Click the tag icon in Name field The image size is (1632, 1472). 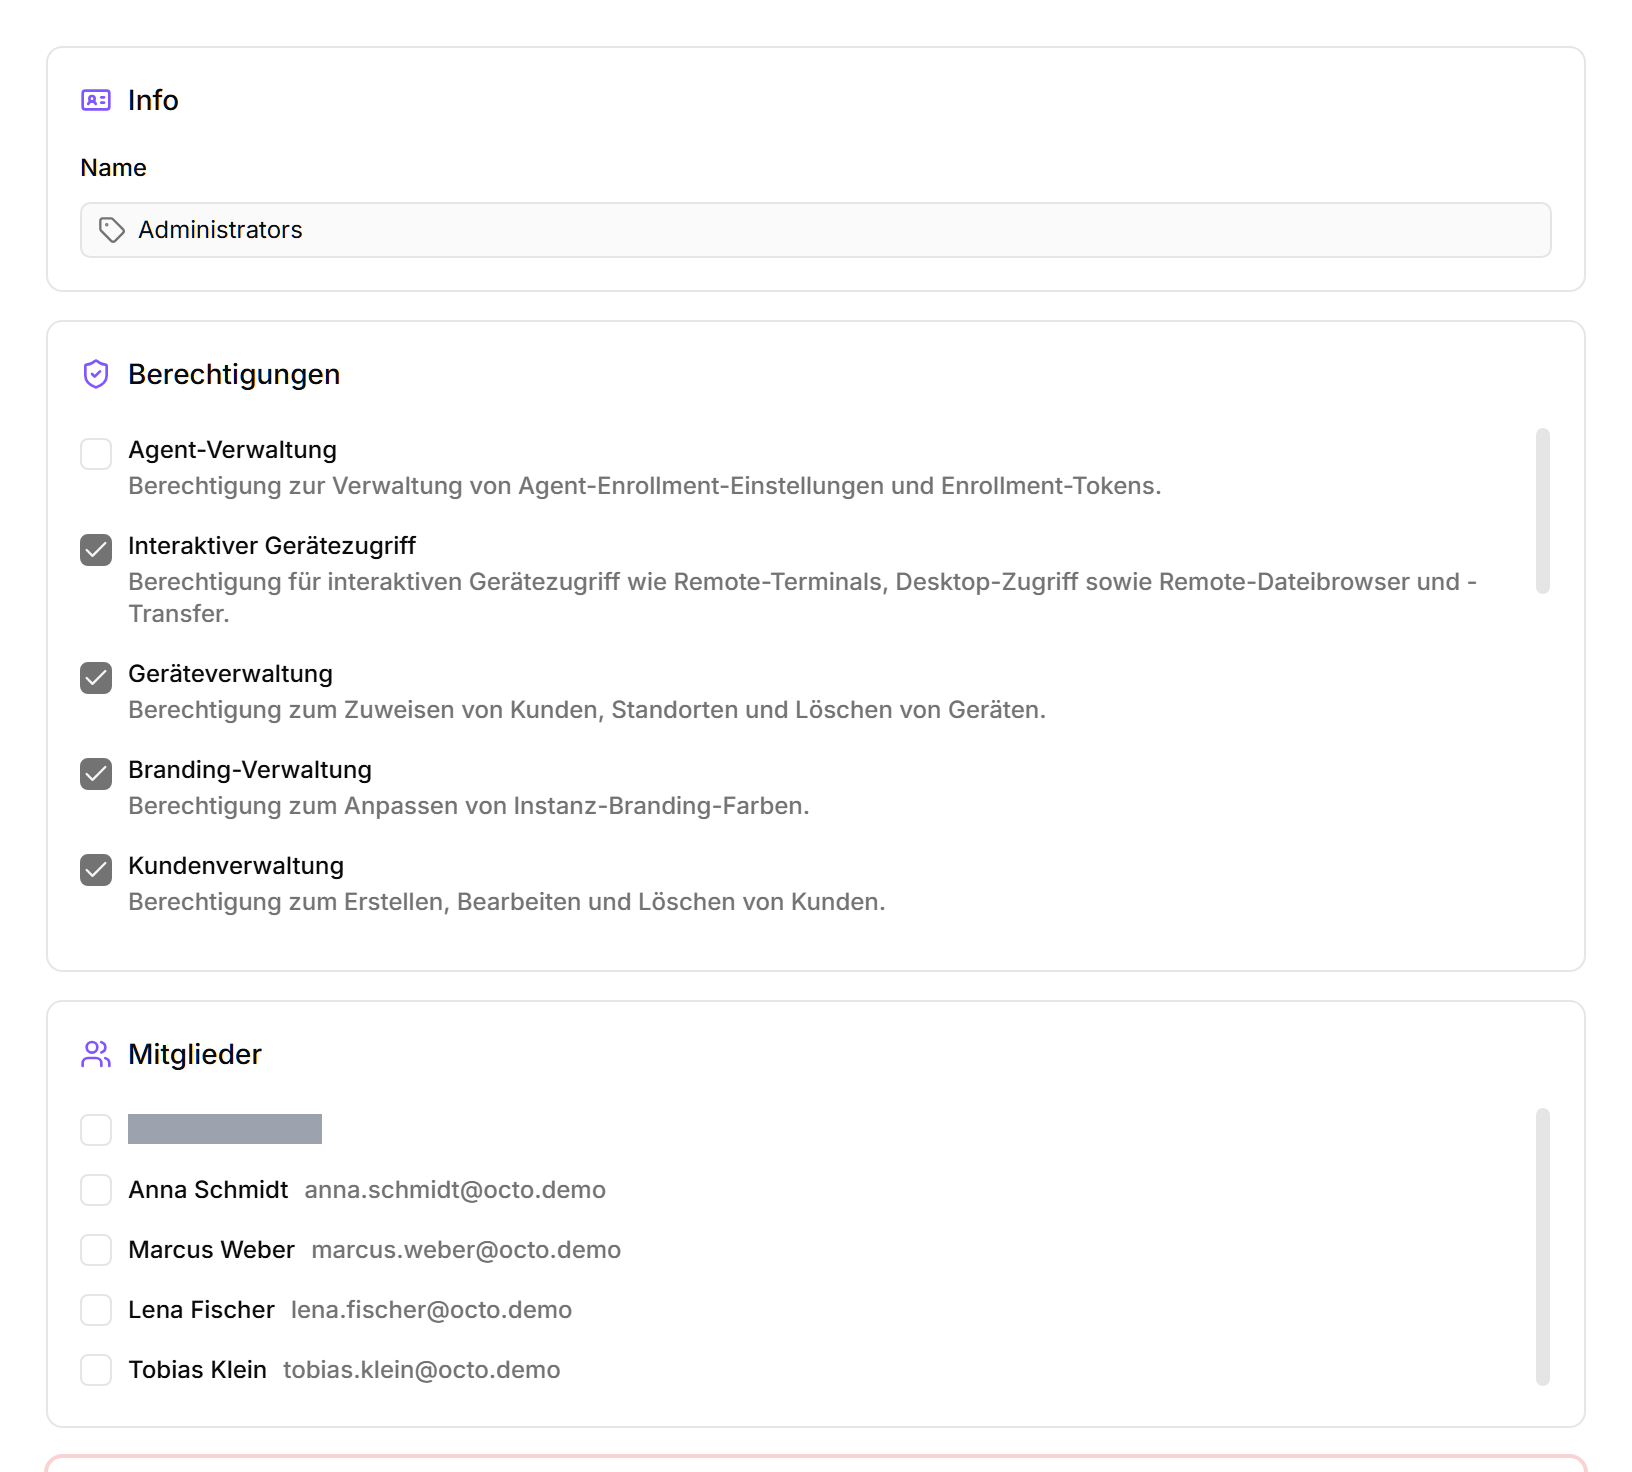click(x=111, y=230)
